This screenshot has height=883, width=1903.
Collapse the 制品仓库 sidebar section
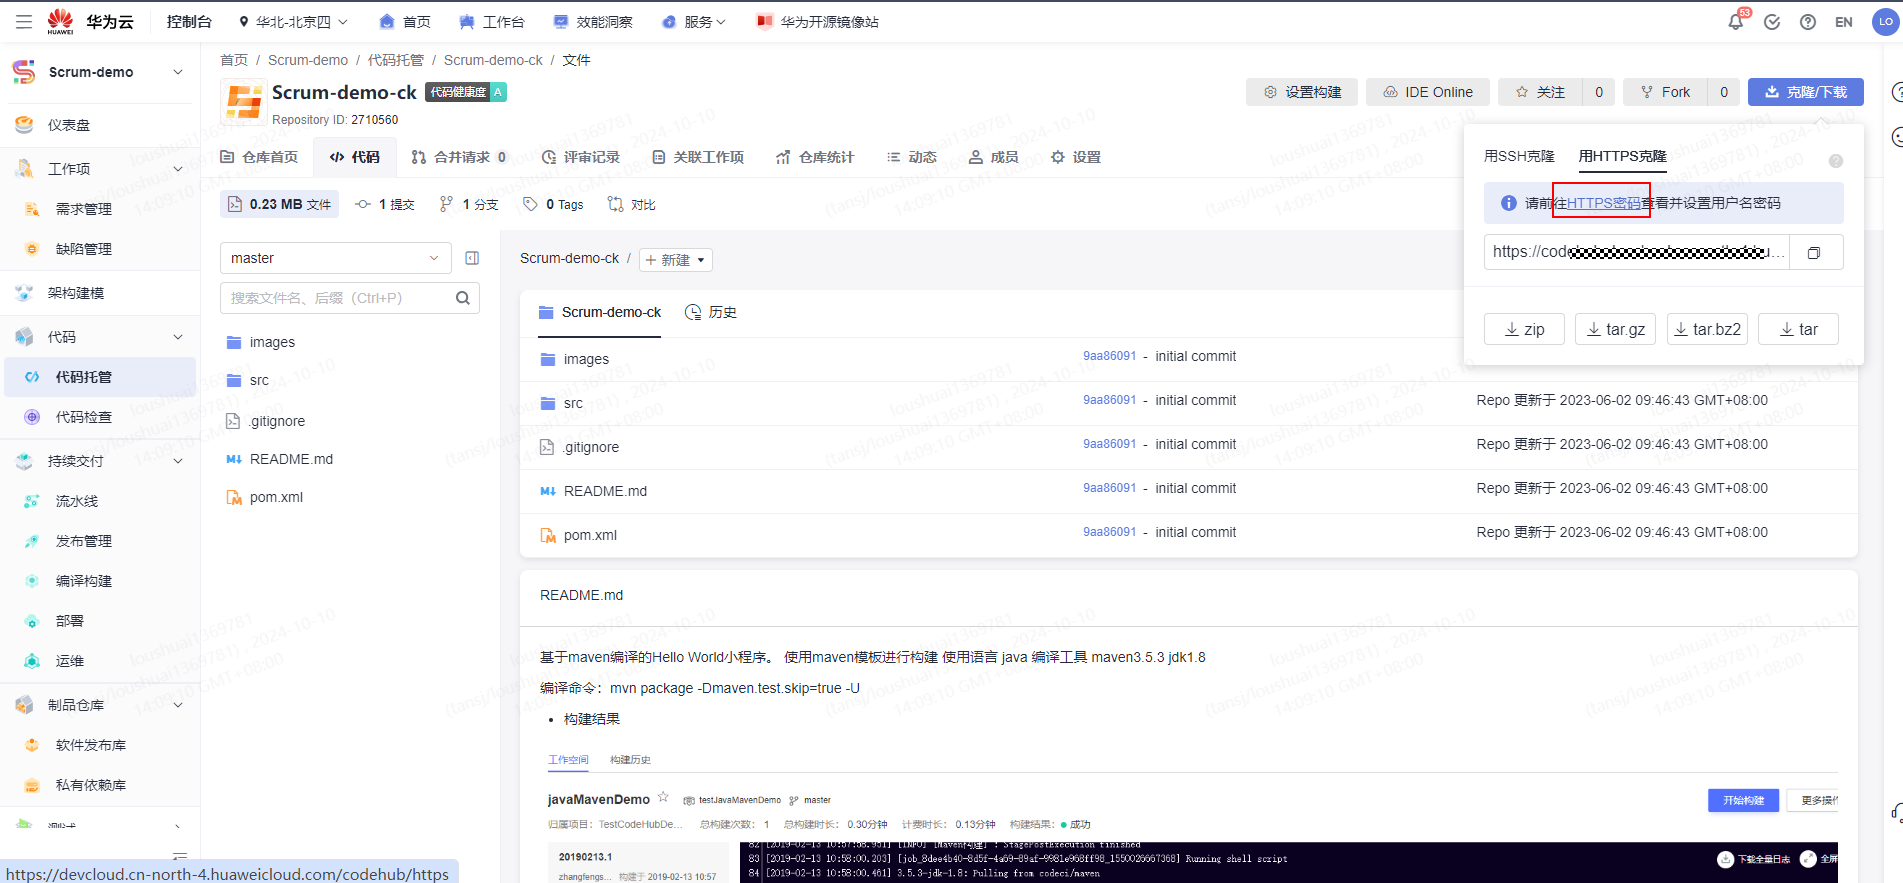pos(178,705)
